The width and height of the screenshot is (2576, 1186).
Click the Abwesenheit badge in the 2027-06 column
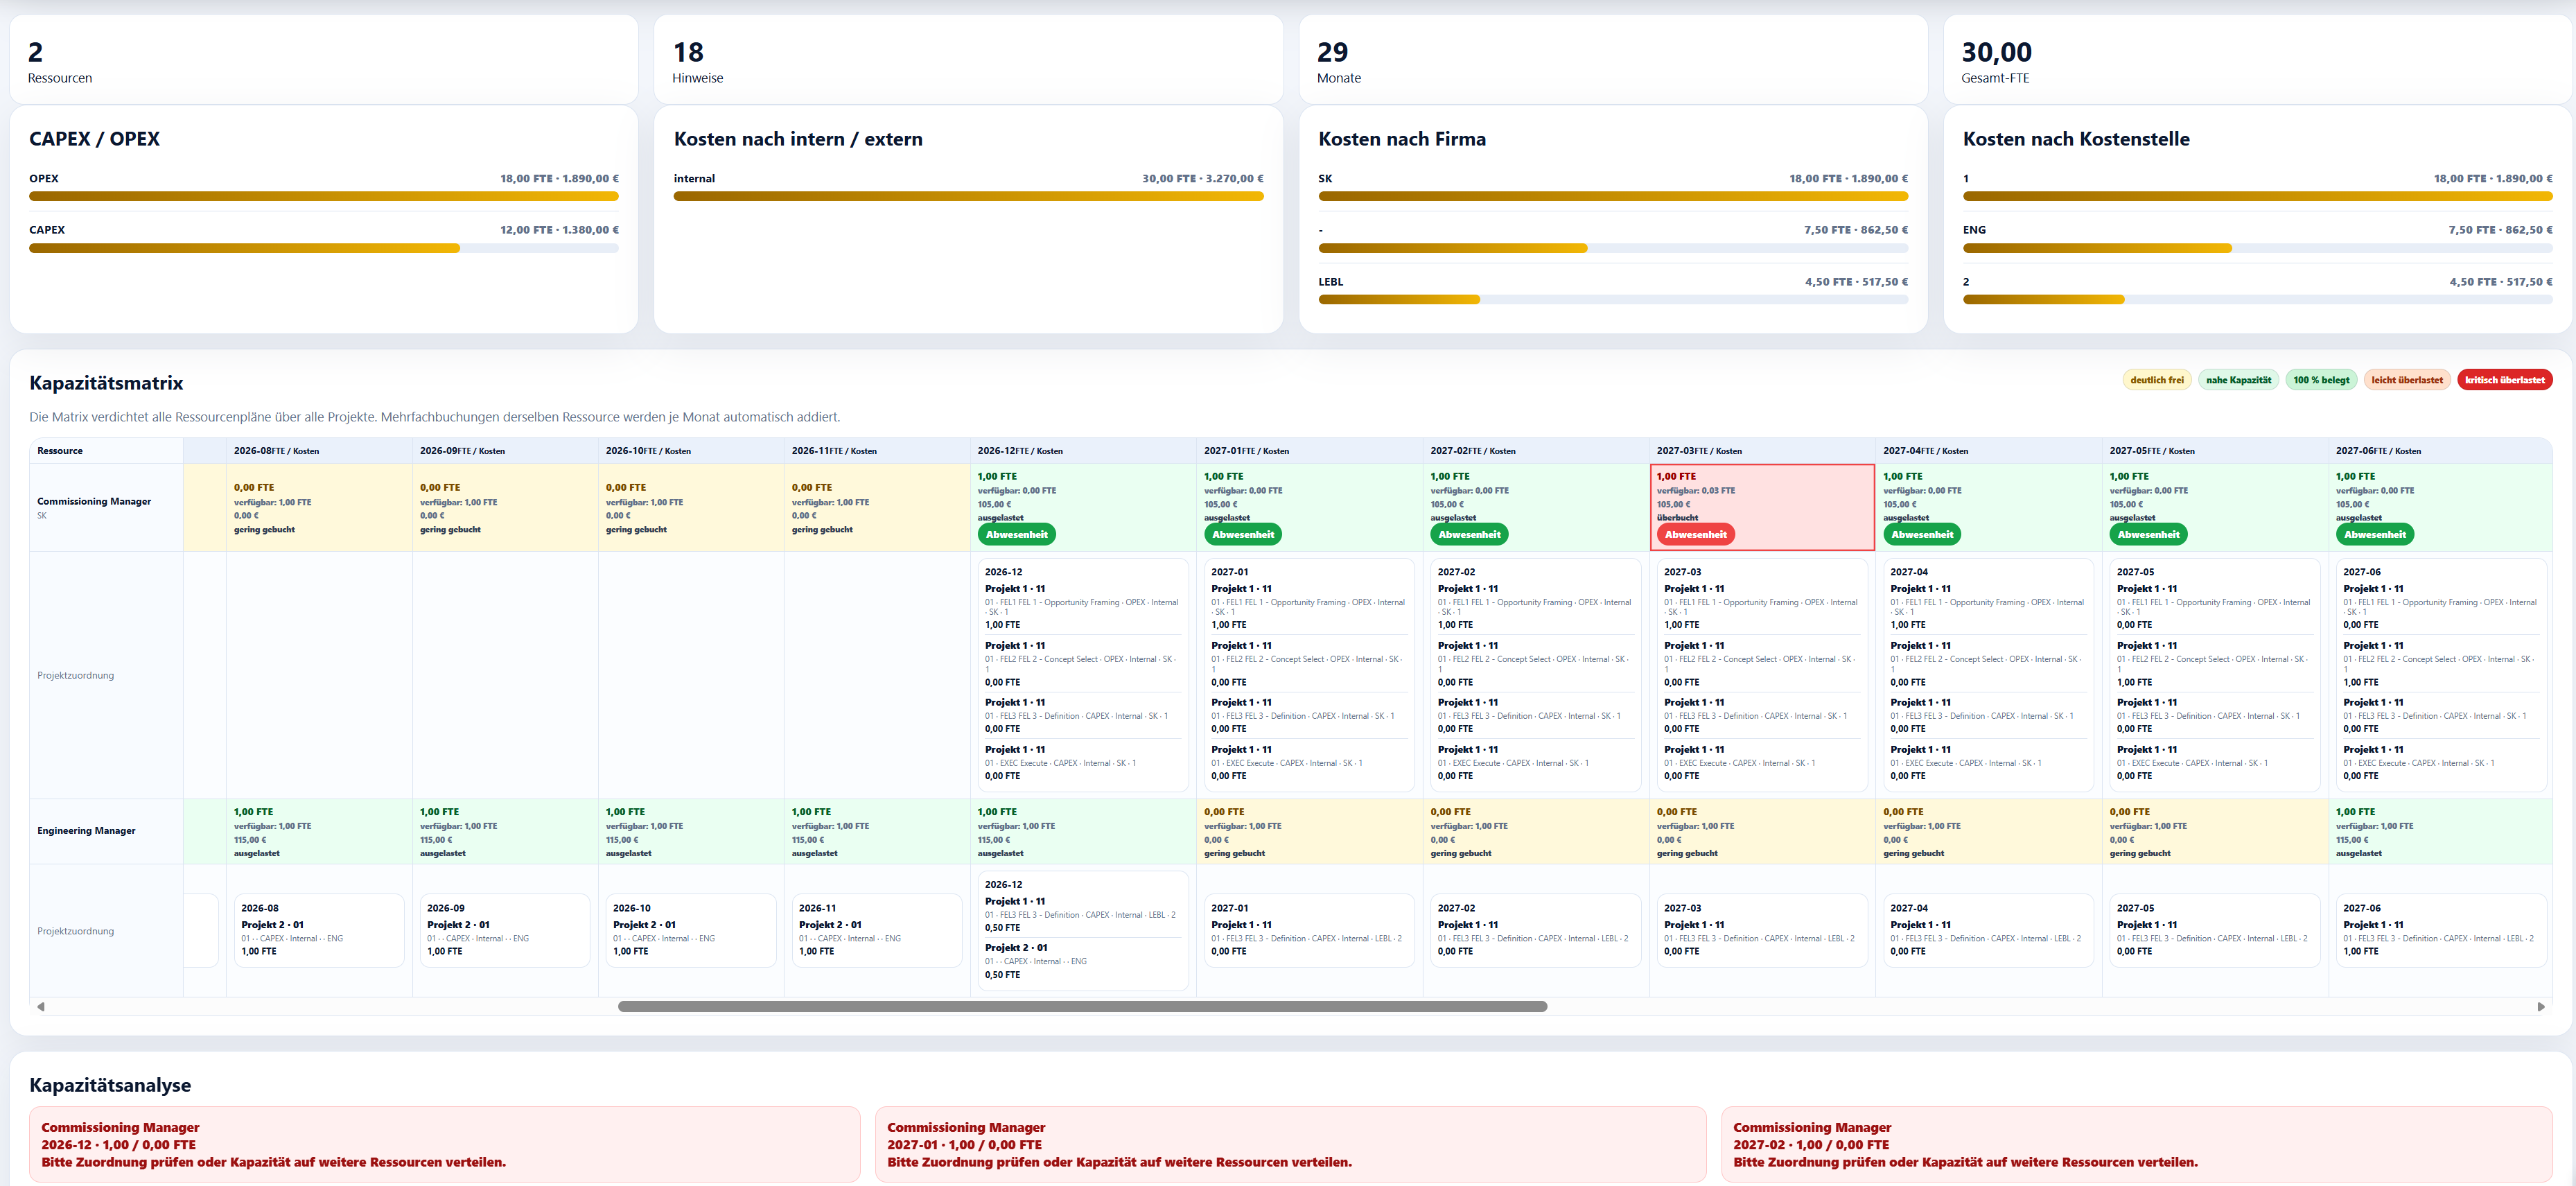(2375, 534)
